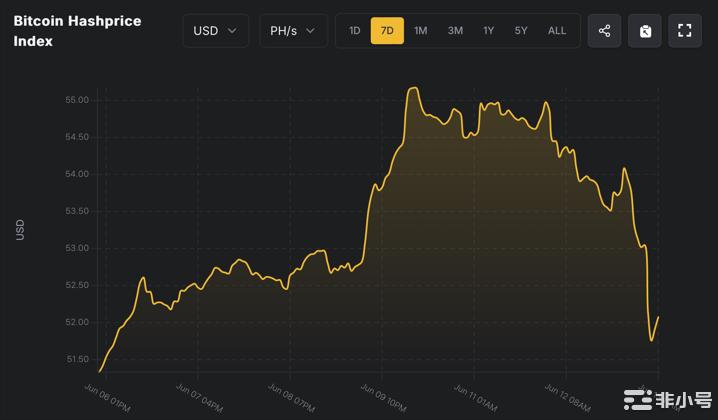Click the 52.50 y-axis label
The width and height of the screenshot is (718, 420).
click(x=77, y=285)
